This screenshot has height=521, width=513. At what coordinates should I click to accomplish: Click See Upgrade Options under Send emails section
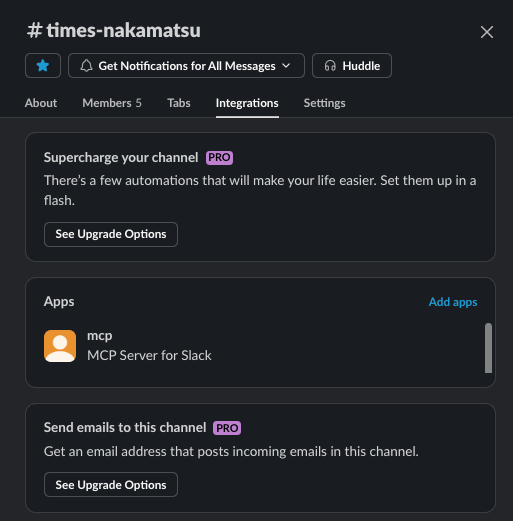pyautogui.click(x=111, y=485)
